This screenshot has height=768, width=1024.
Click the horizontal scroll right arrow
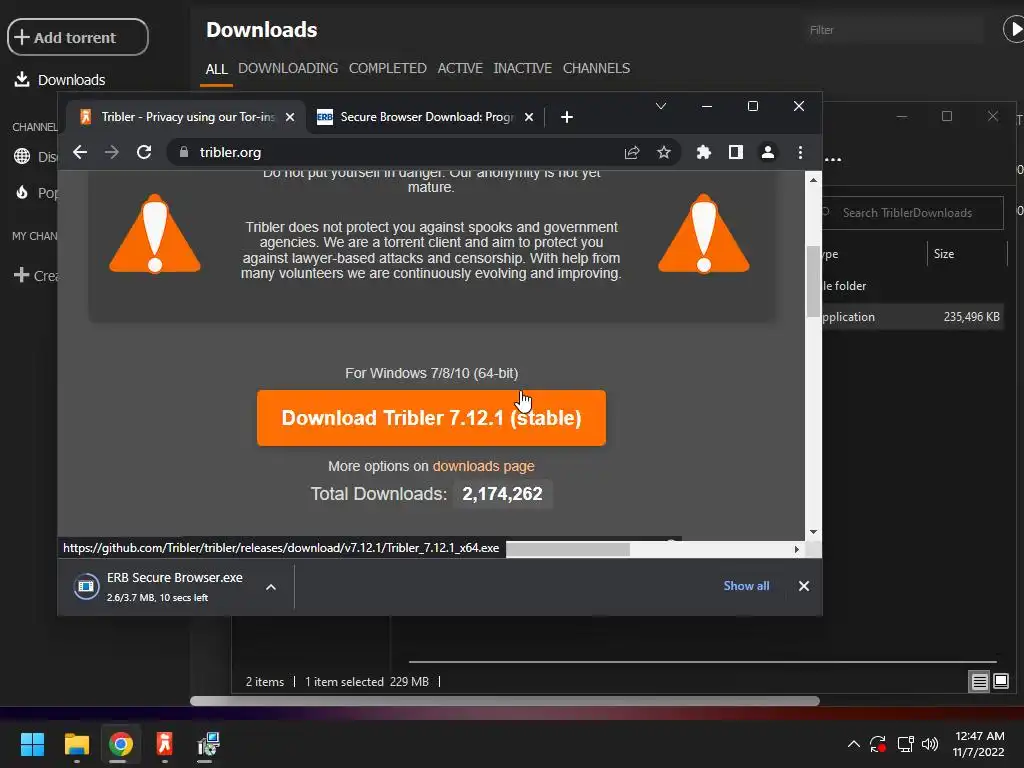tap(797, 549)
